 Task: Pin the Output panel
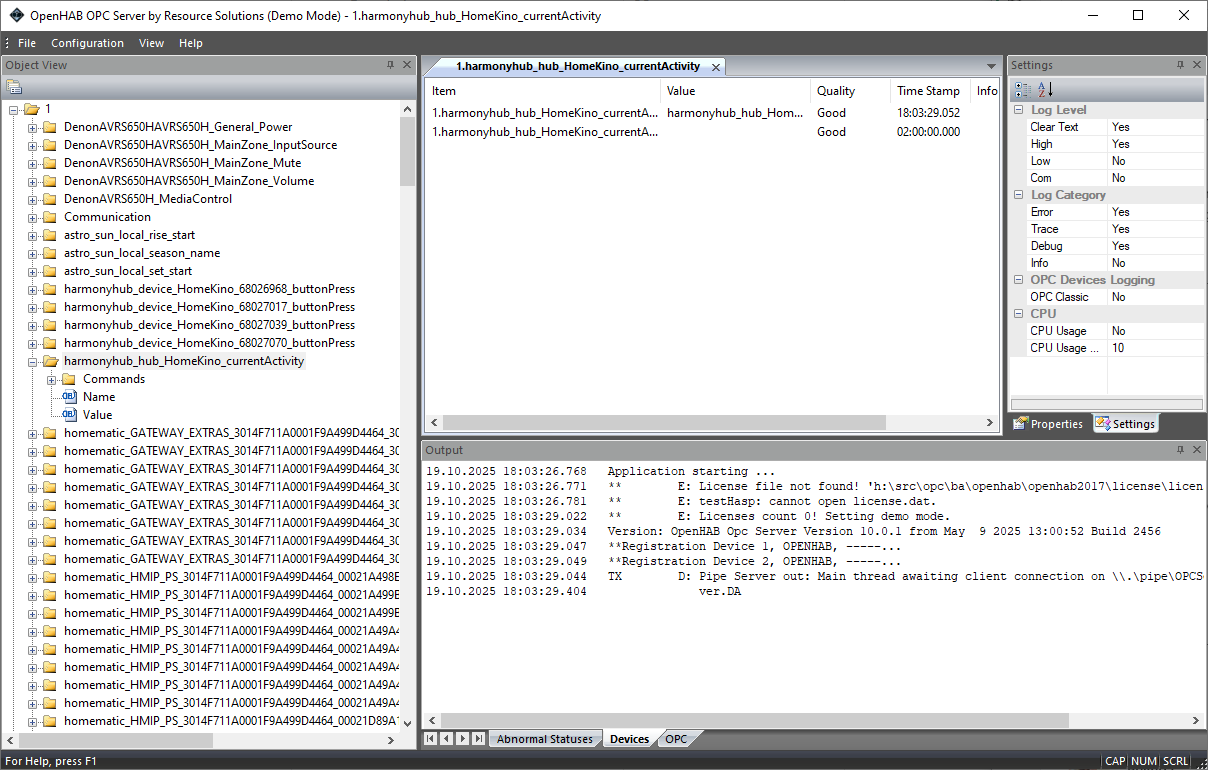pyautogui.click(x=1180, y=450)
